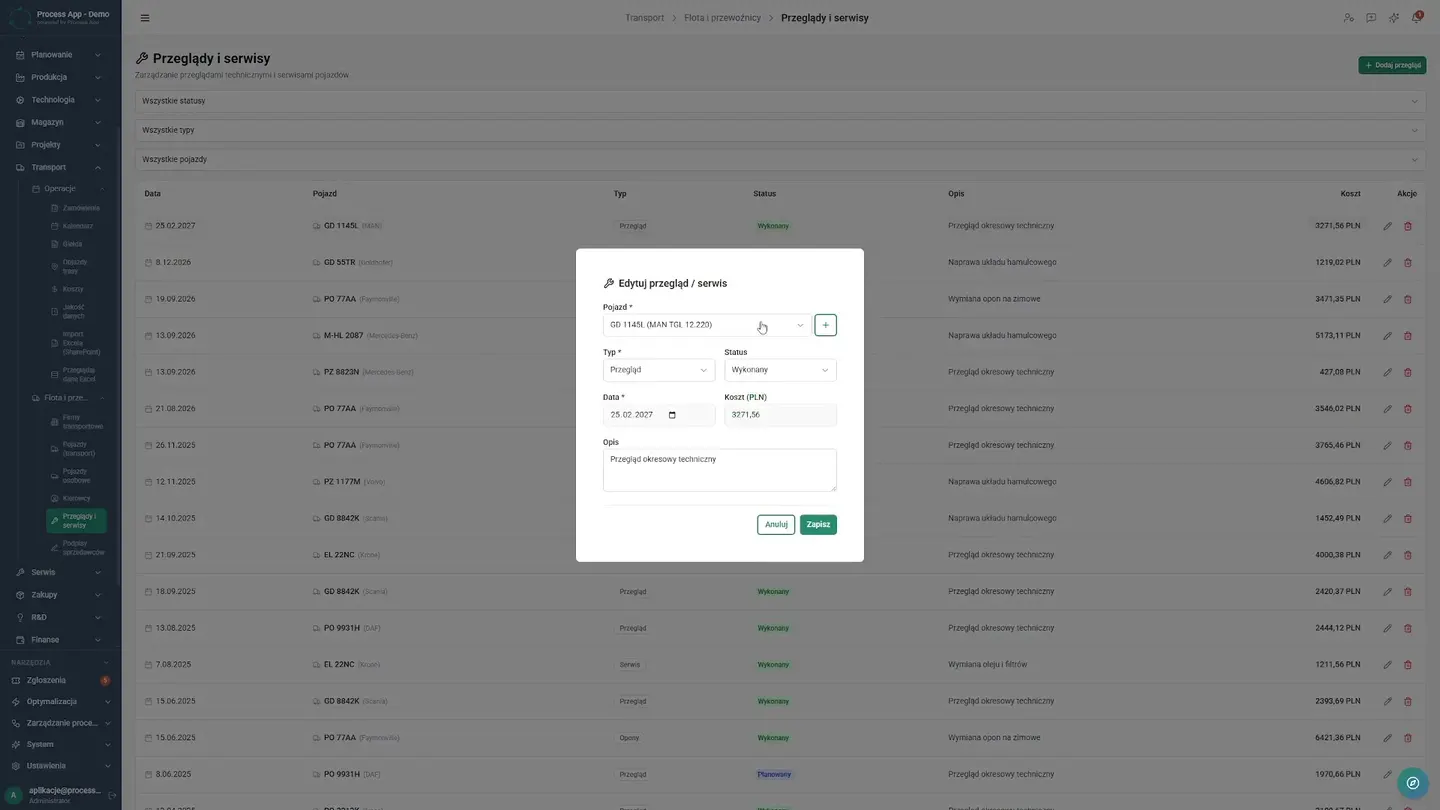Open the hamburger menu icon

pos(145,18)
